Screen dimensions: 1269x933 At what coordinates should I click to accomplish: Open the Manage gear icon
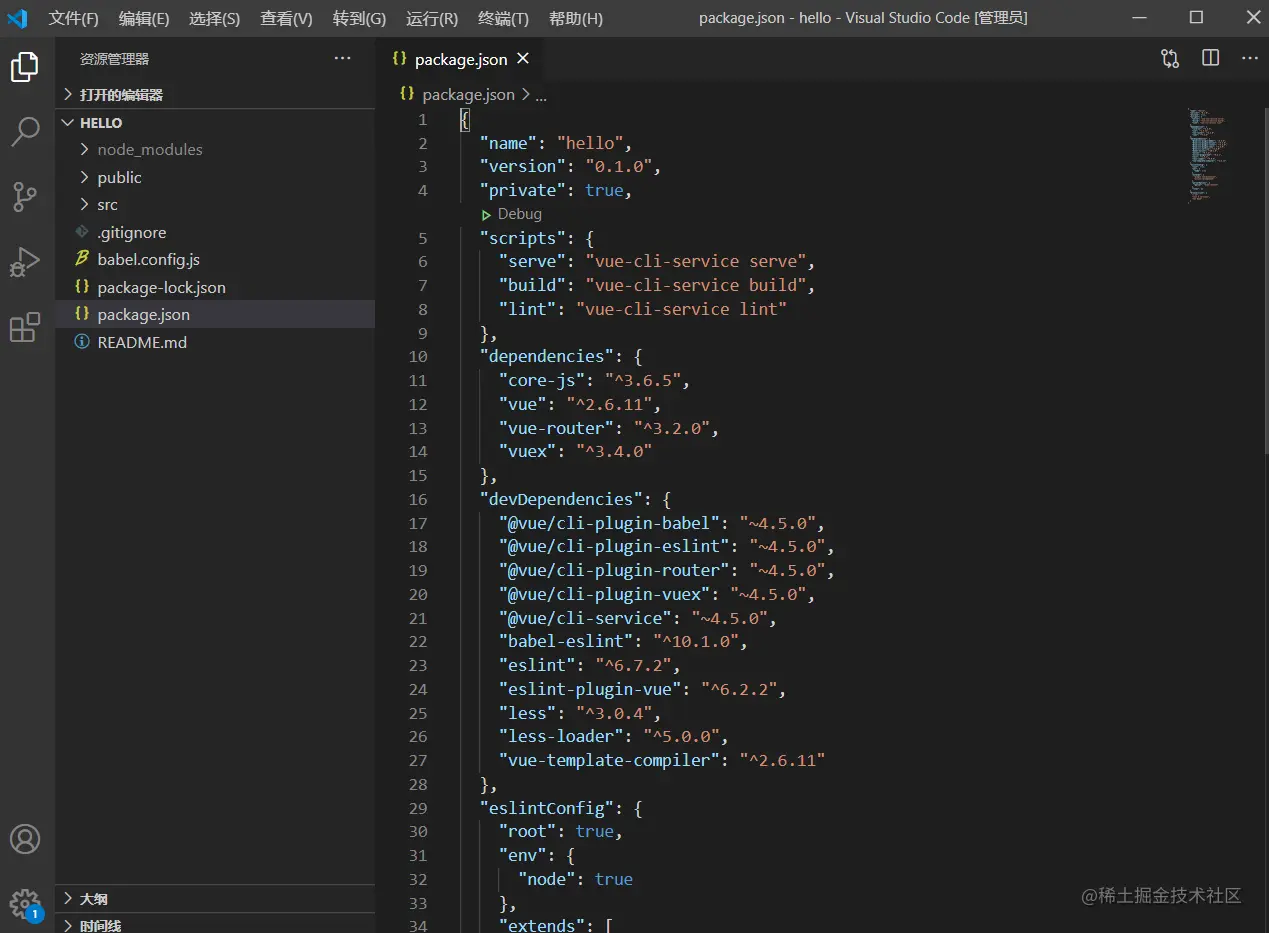25,904
